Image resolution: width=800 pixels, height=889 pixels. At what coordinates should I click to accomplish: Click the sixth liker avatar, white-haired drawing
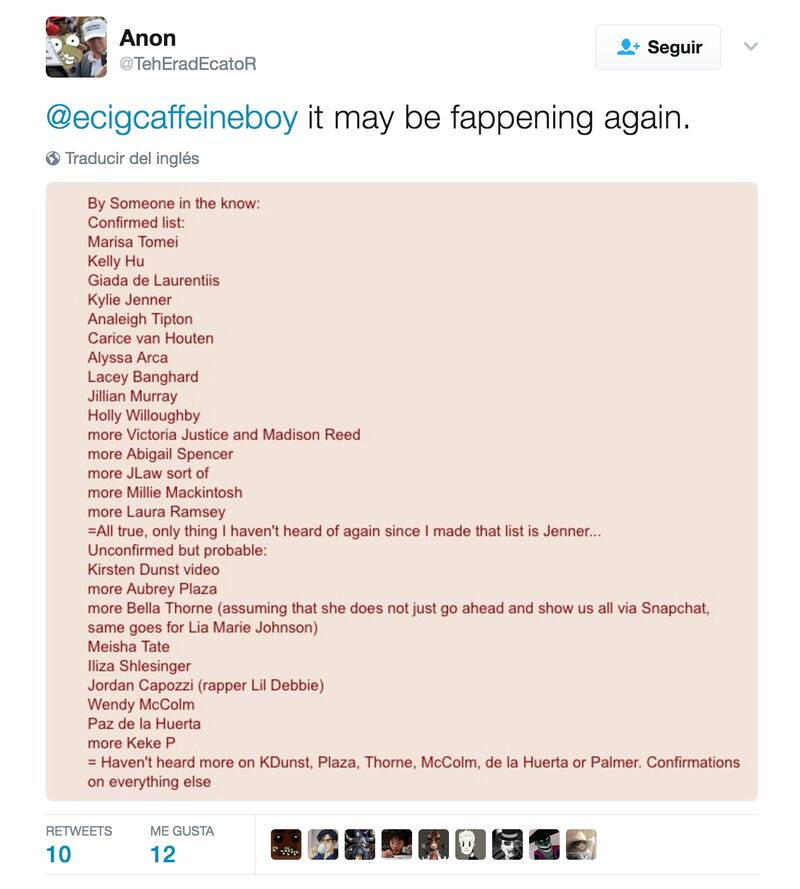pos(471,844)
